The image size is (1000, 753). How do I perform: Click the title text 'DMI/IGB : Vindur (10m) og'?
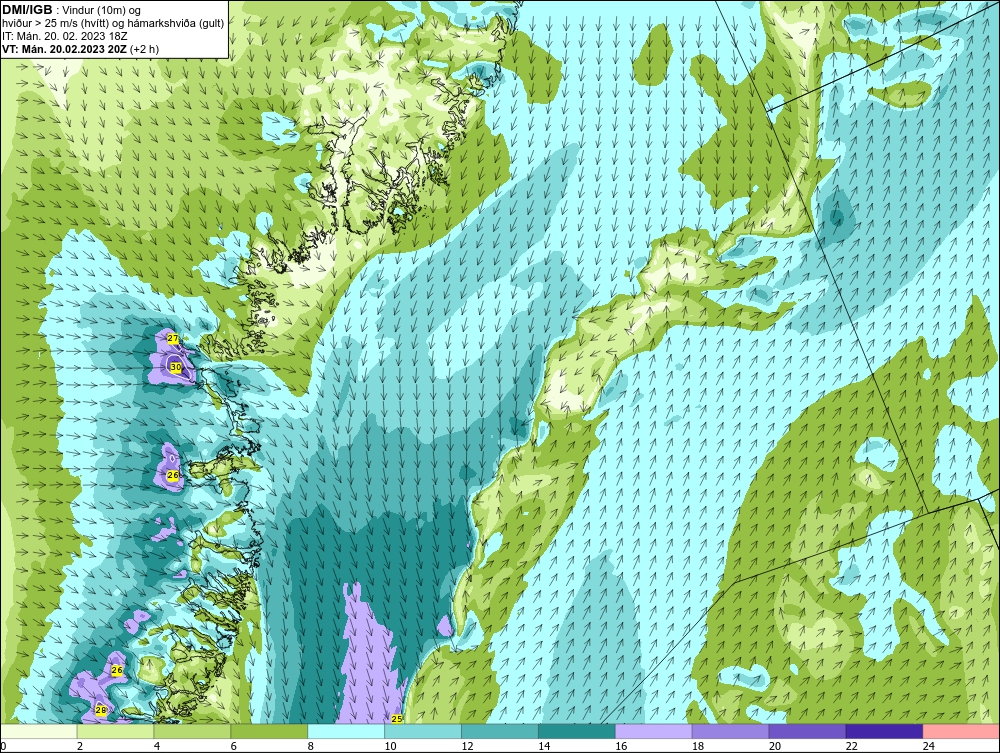point(72,10)
